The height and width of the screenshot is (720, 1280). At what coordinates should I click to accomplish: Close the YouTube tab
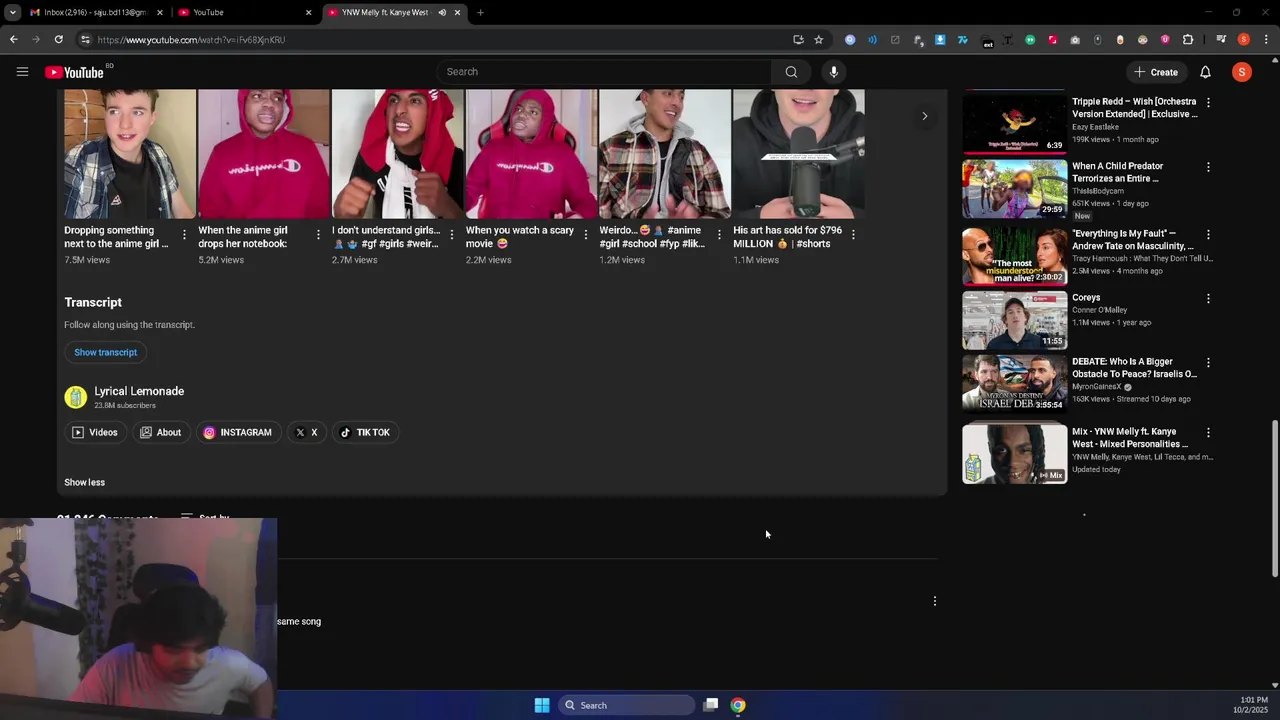click(308, 13)
